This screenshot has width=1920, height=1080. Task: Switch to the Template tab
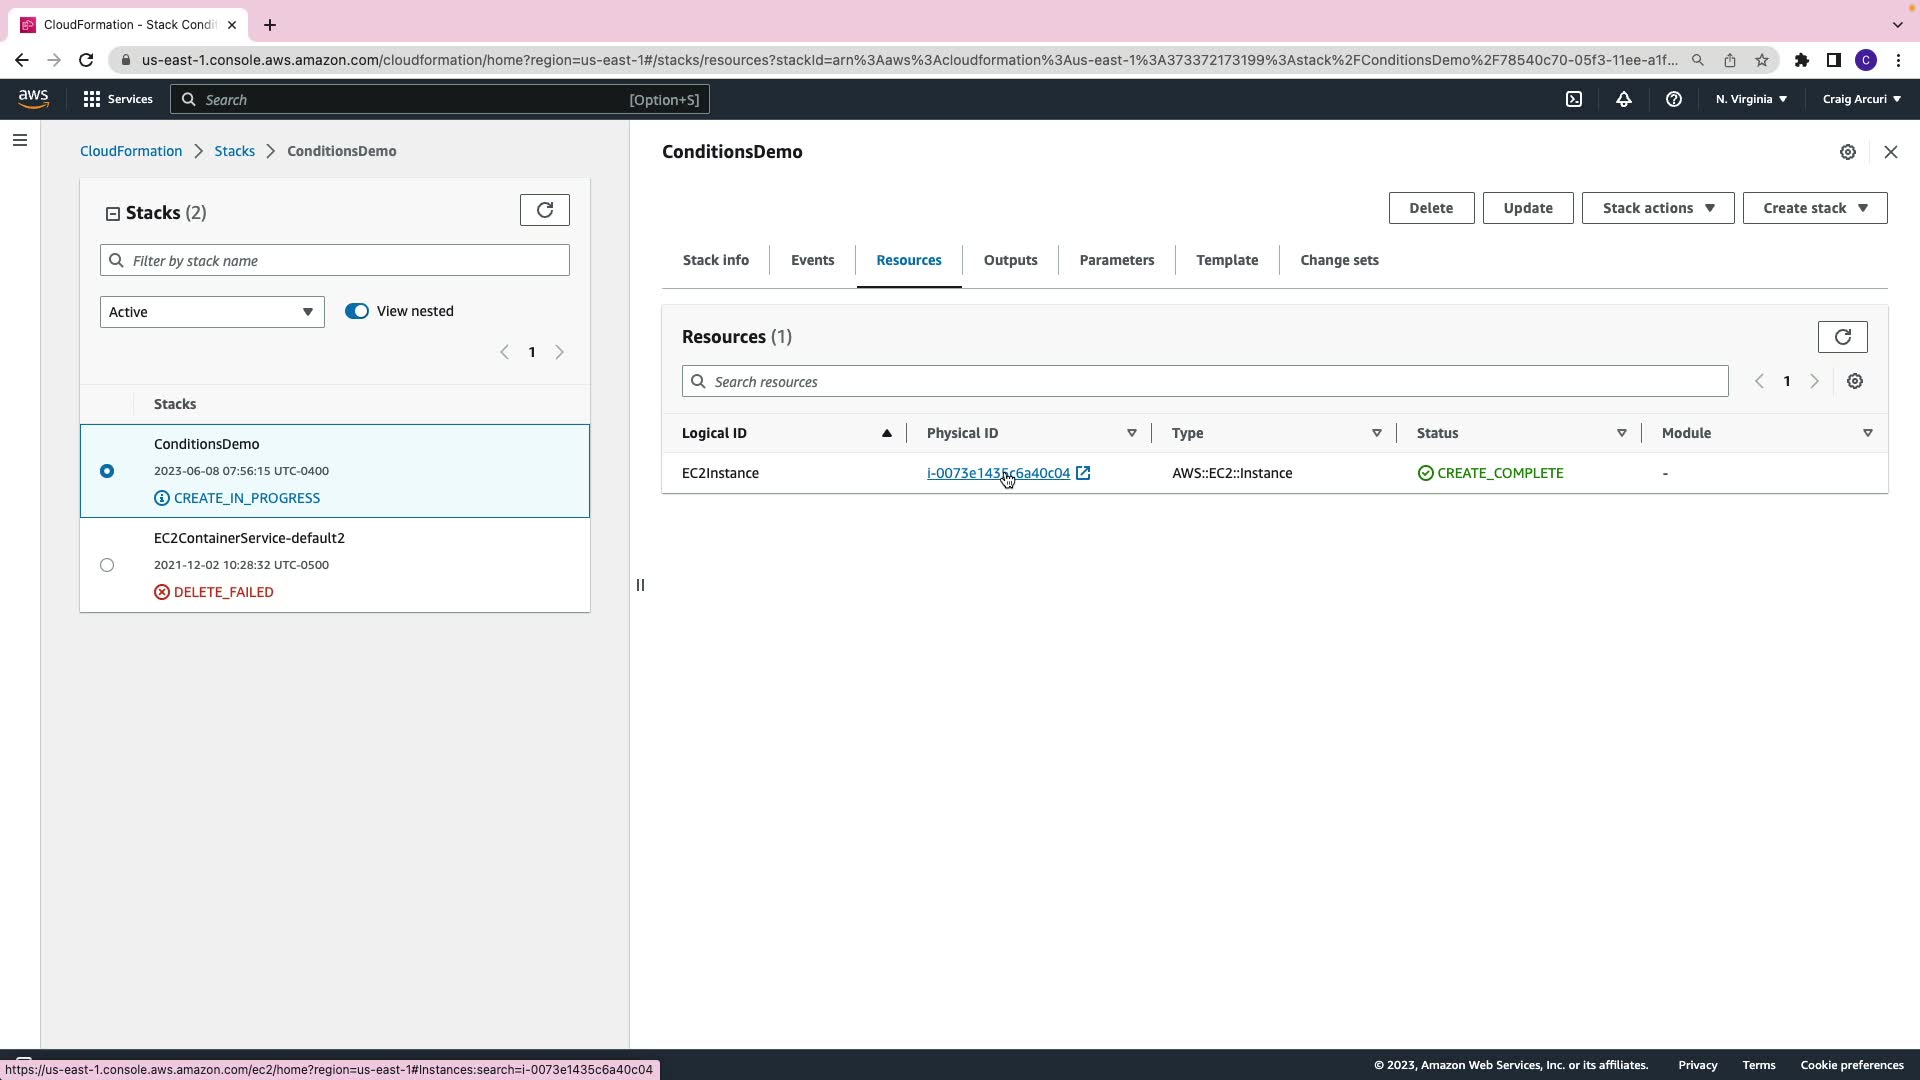point(1227,260)
